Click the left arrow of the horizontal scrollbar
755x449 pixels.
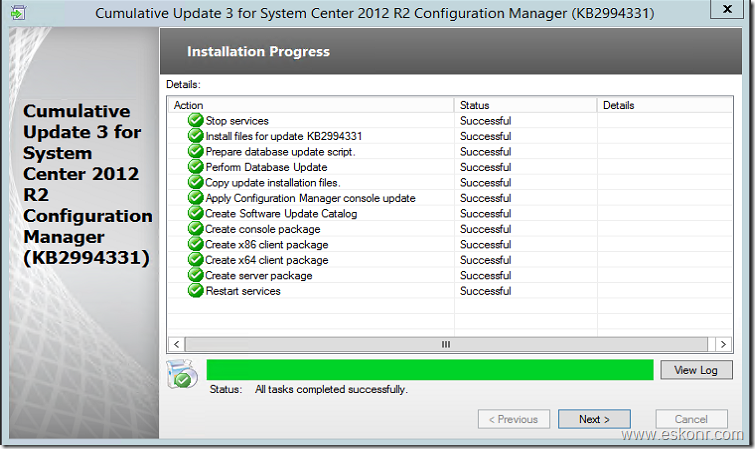(x=177, y=344)
